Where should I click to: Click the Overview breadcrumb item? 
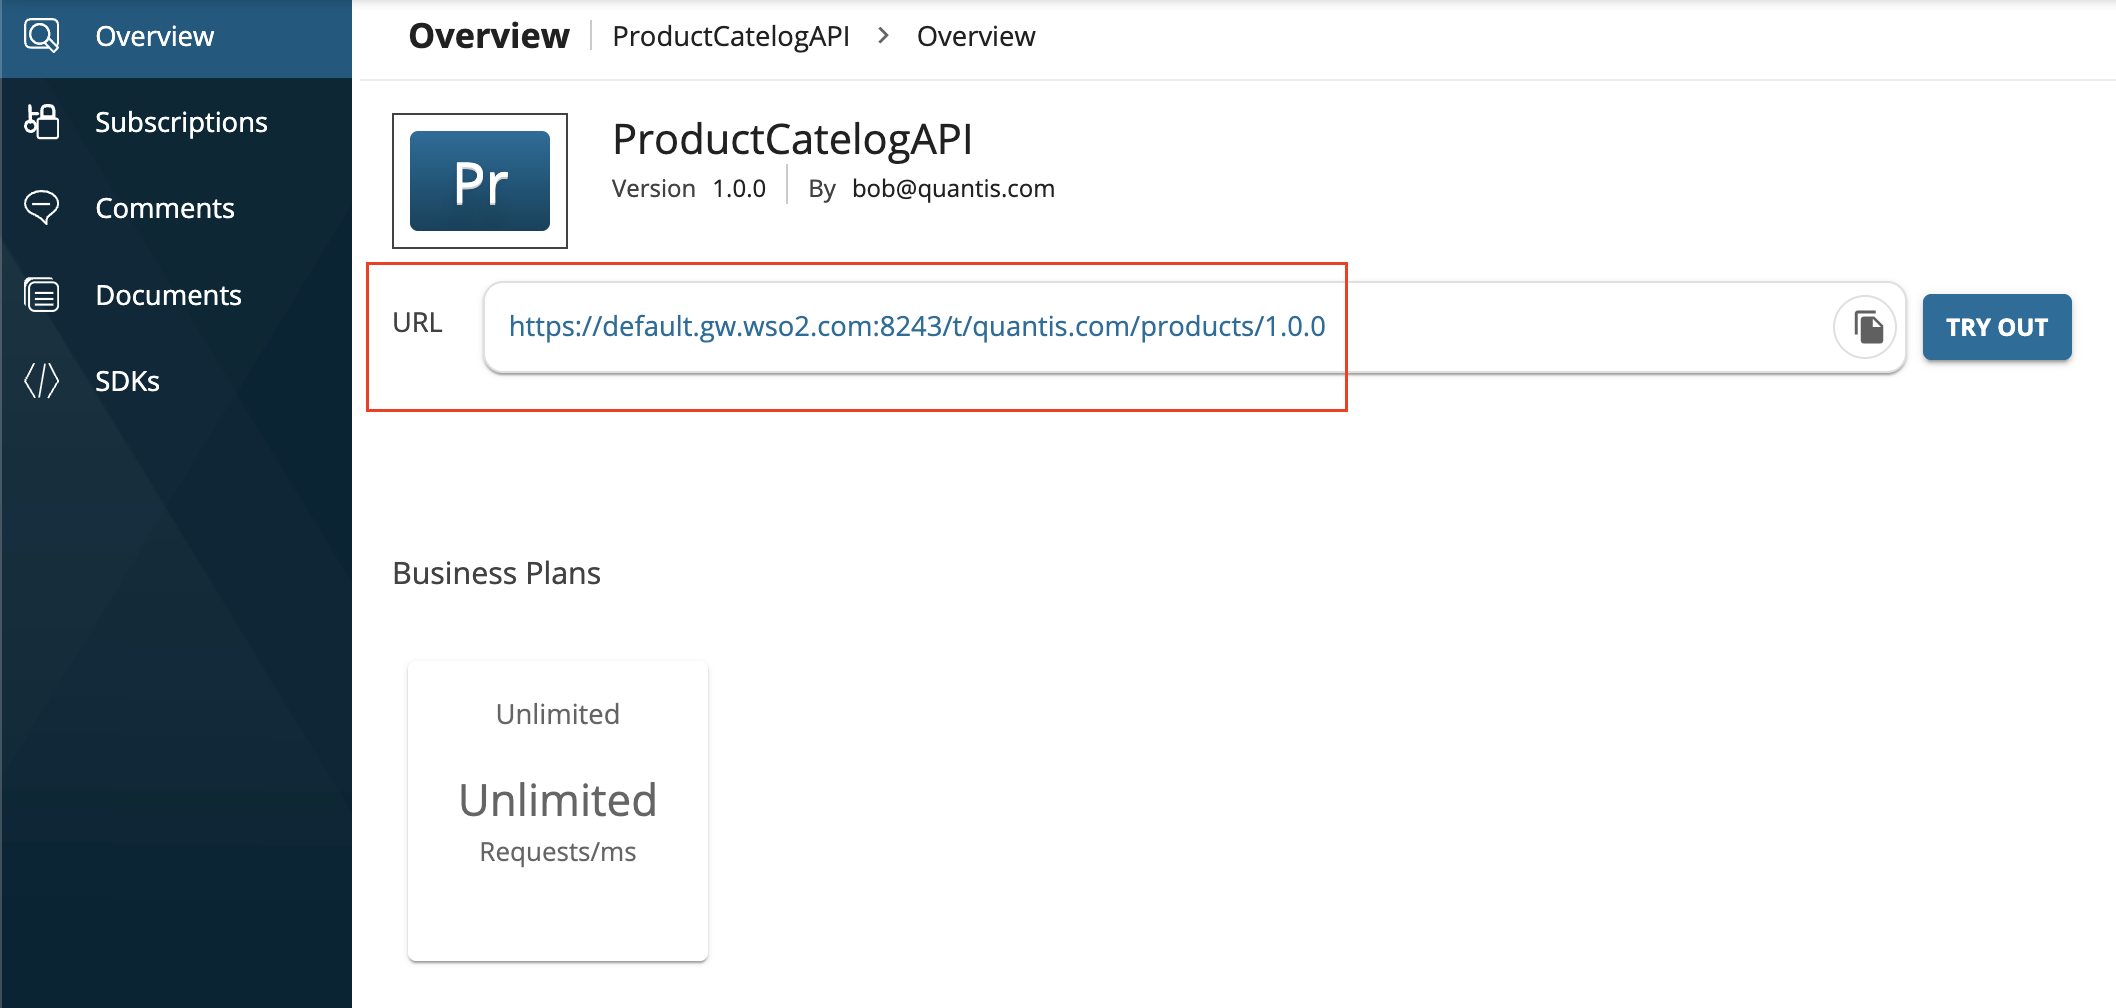[975, 36]
